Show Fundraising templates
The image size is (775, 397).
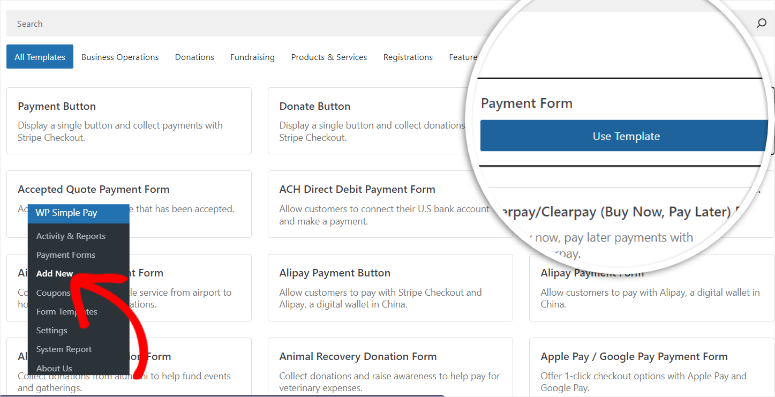pos(252,57)
